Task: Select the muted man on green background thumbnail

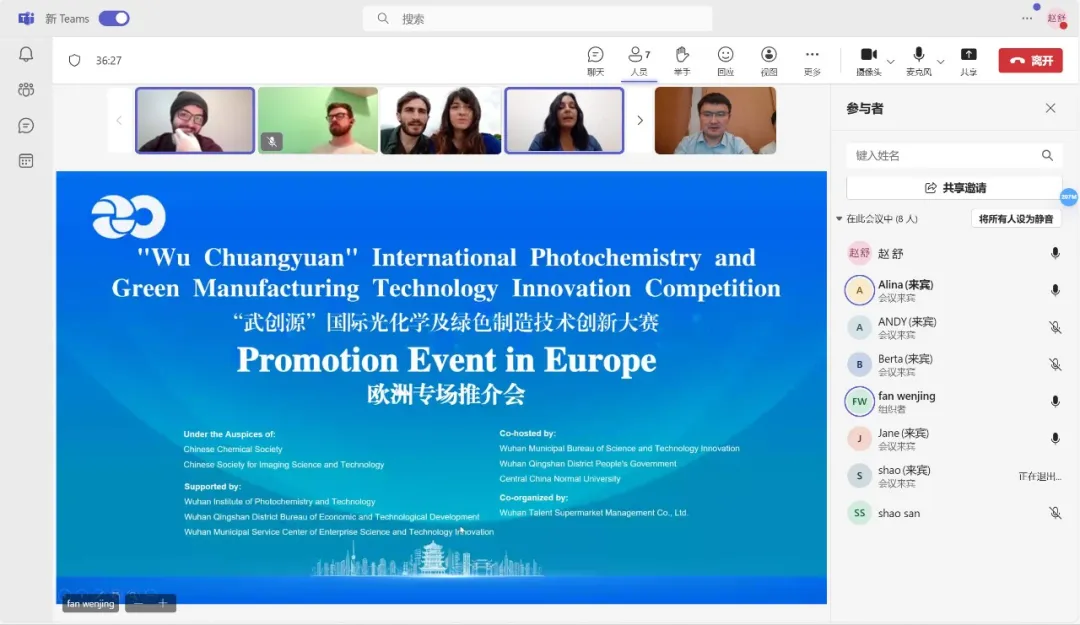Action: pyautogui.click(x=318, y=121)
